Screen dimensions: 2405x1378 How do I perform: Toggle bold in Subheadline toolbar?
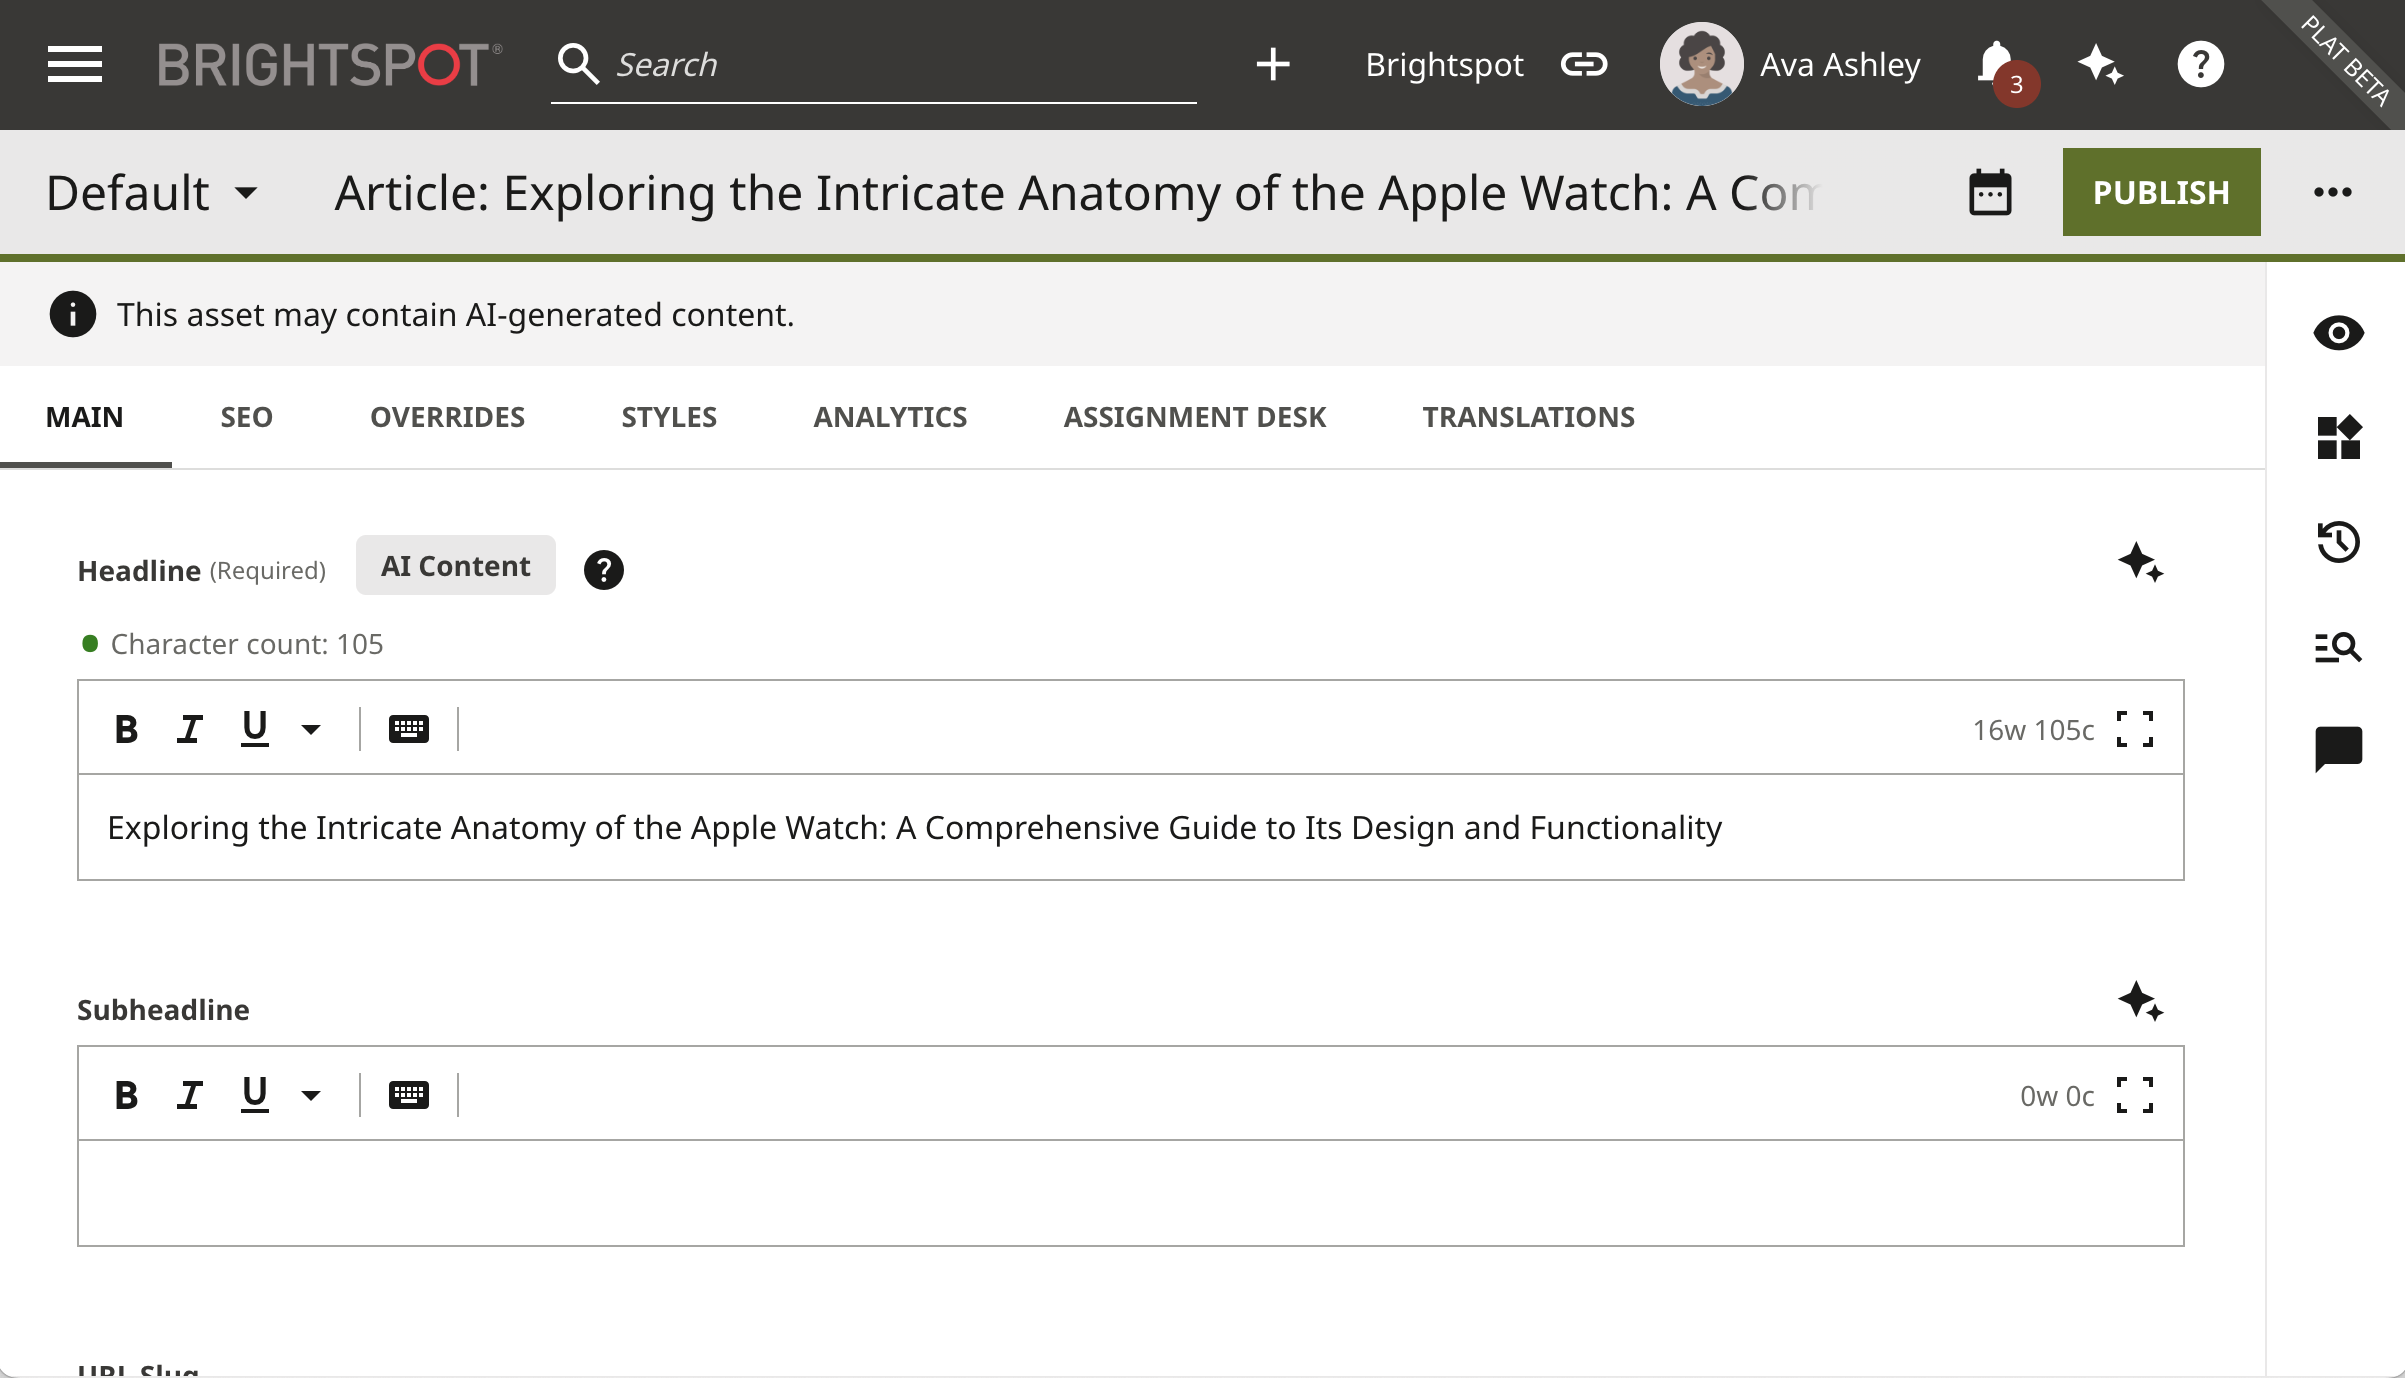point(126,1095)
